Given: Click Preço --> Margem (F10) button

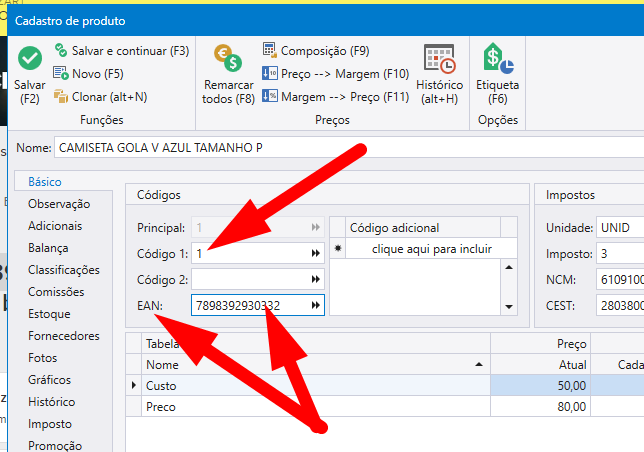Looking at the screenshot, I should [269, 73].
